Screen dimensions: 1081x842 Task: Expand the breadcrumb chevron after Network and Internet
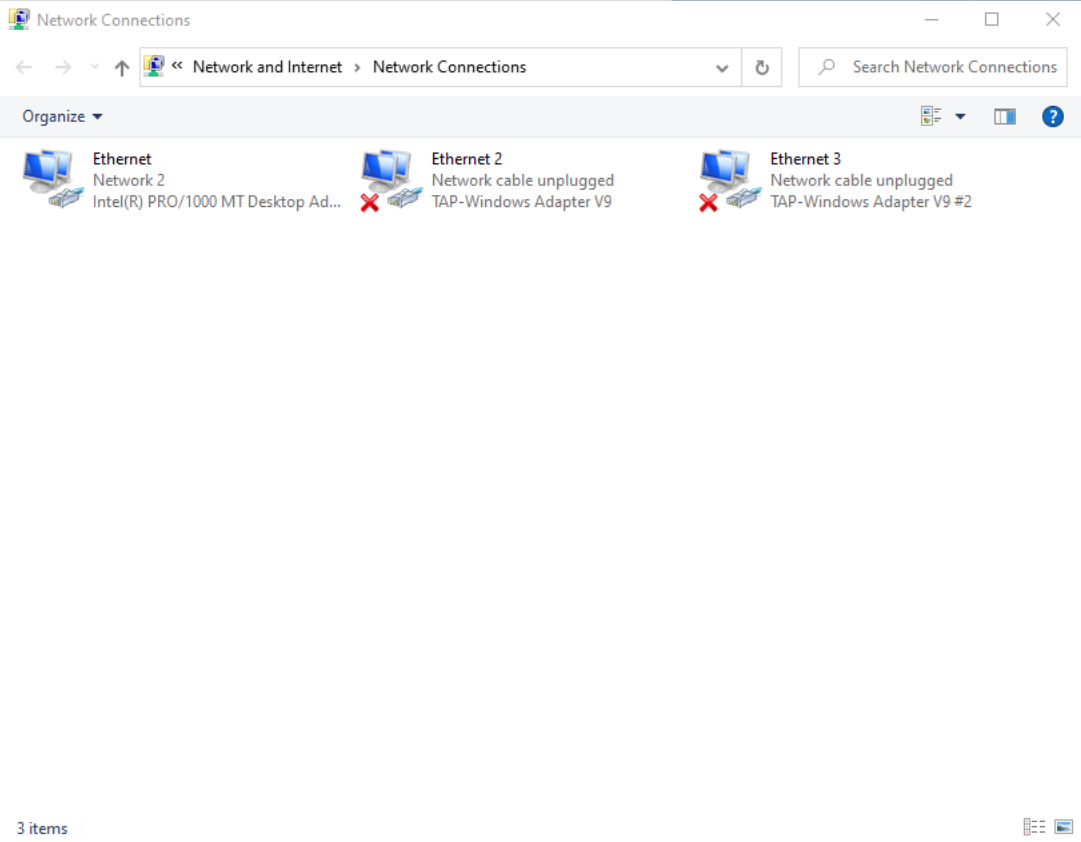coord(357,67)
